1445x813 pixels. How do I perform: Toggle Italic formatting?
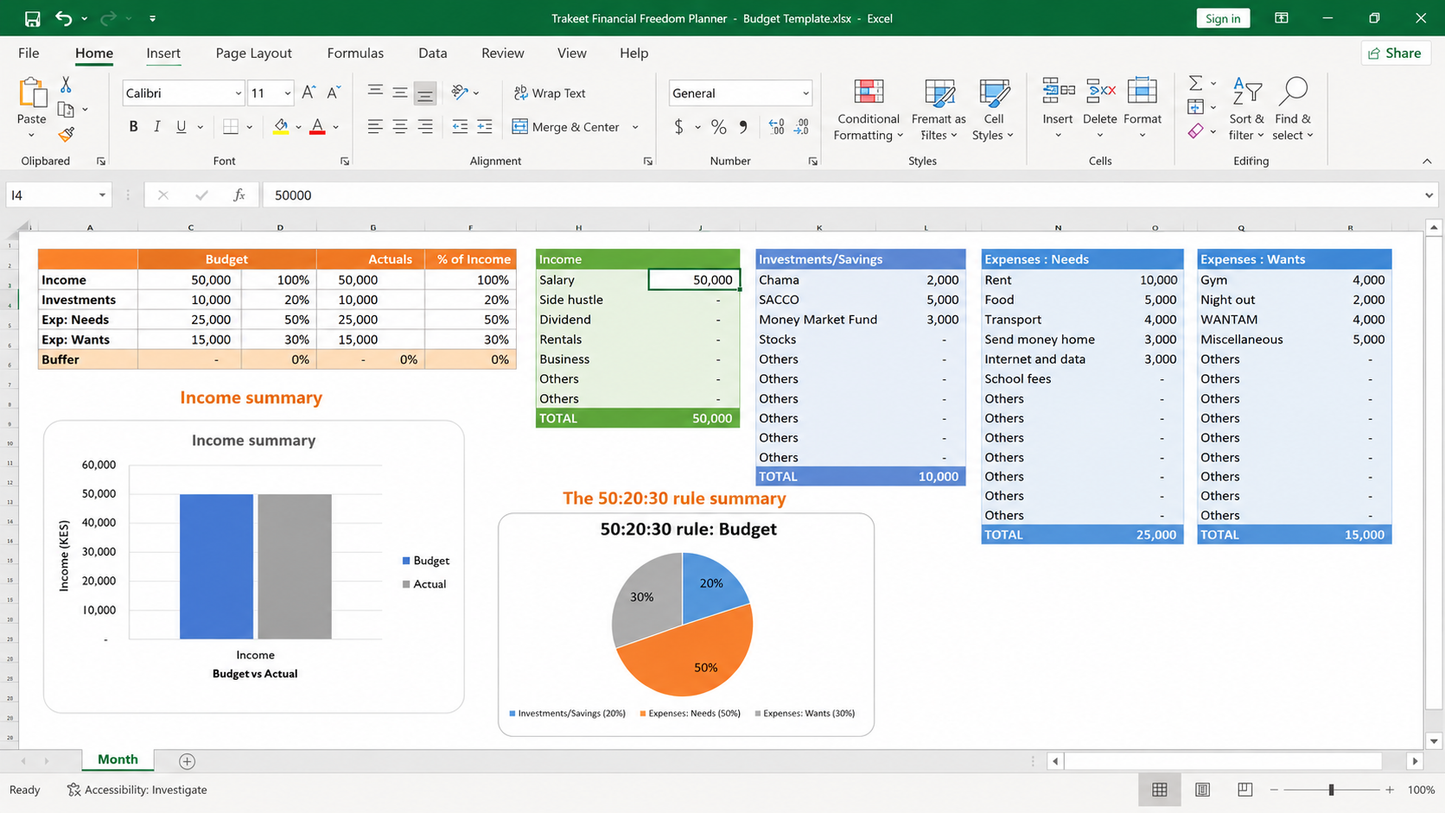point(157,127)
